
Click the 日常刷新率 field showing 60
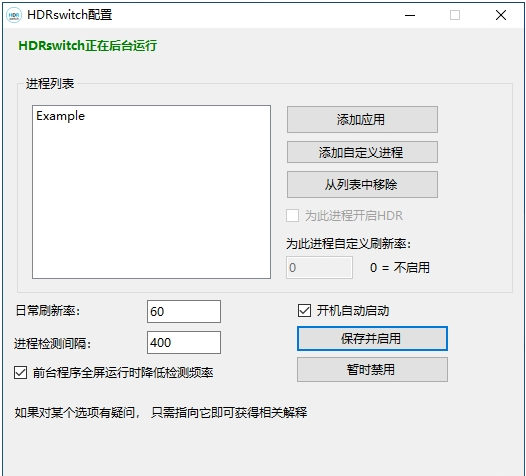pos(184,312)
